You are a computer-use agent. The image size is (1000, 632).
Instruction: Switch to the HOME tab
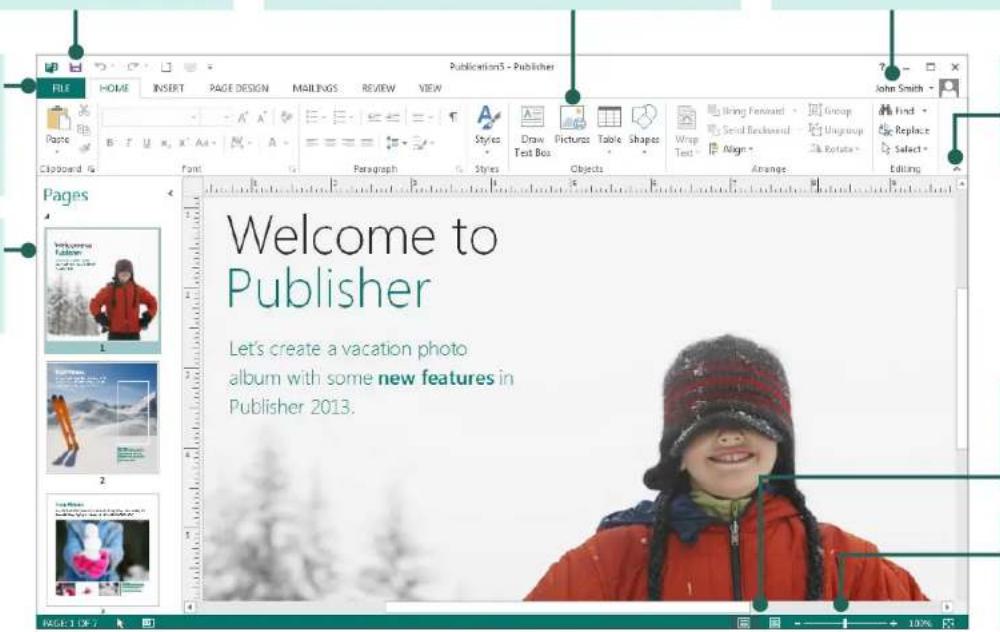coord(114,88)
